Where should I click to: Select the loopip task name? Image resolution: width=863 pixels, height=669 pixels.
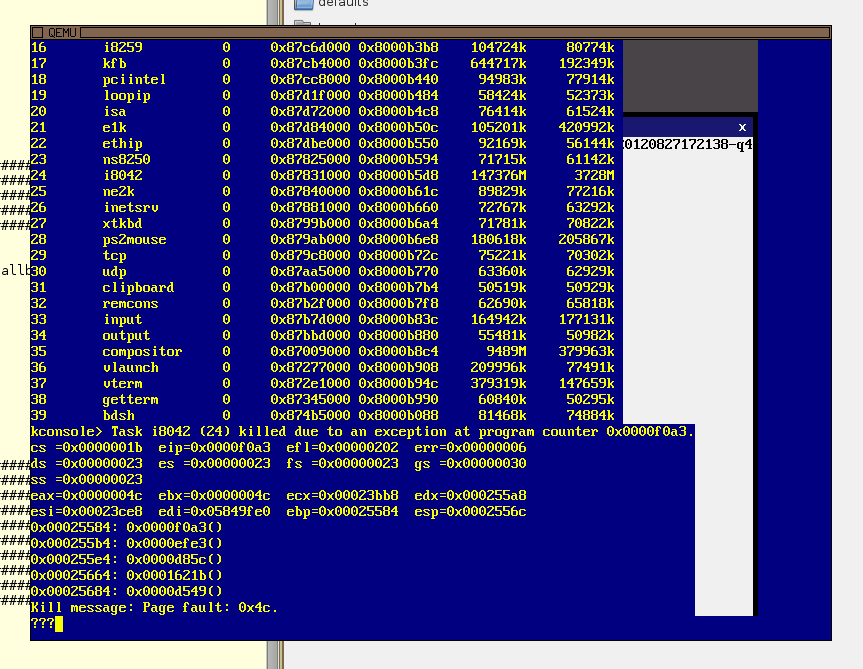pyautogui.click(x=127, y=96)
